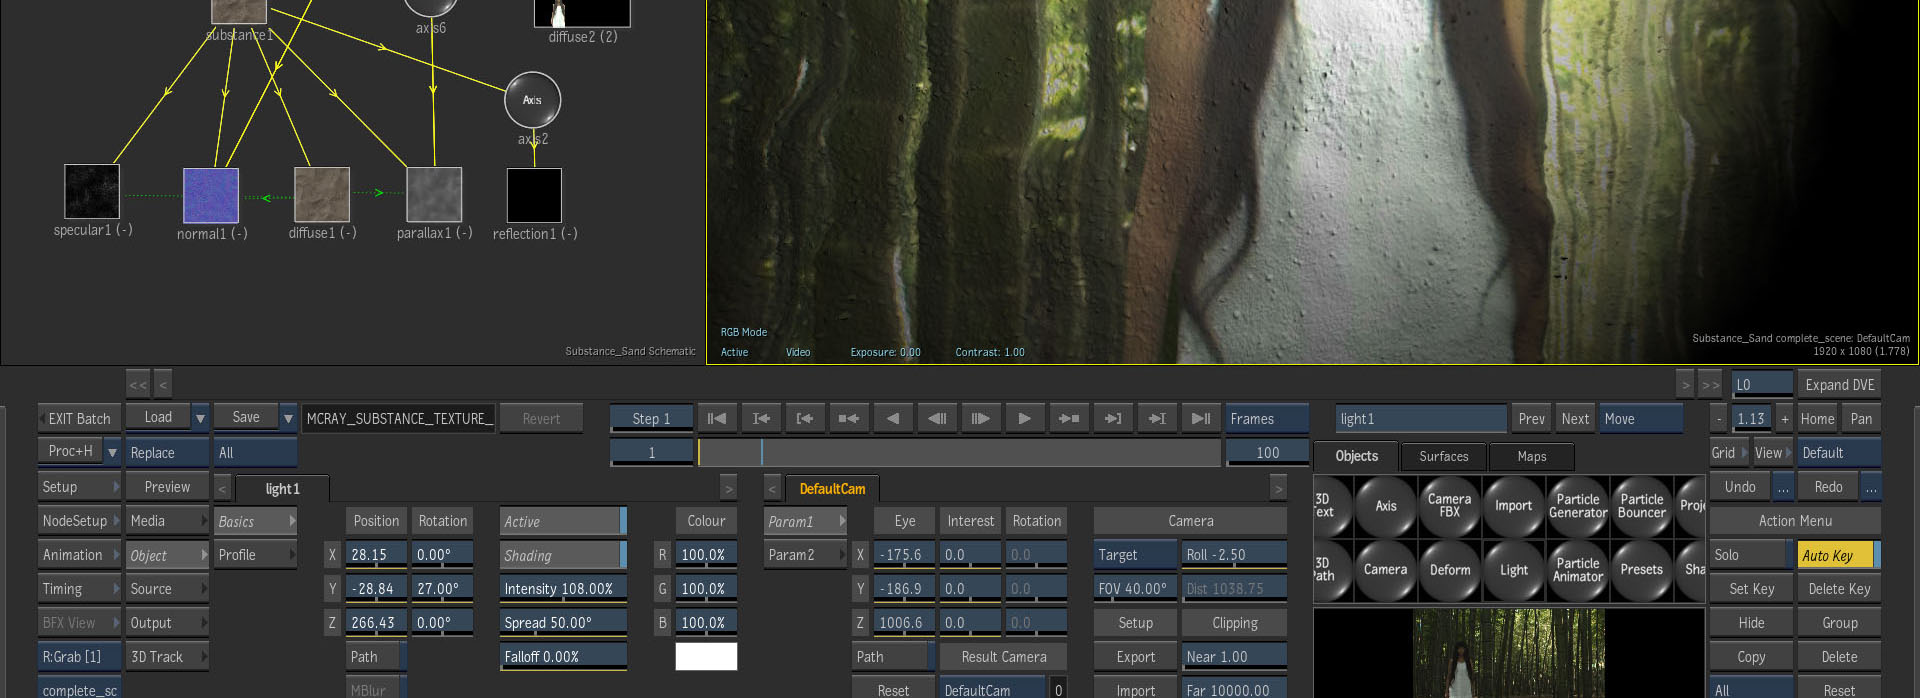Open the Maps tab

[1531, 456]
